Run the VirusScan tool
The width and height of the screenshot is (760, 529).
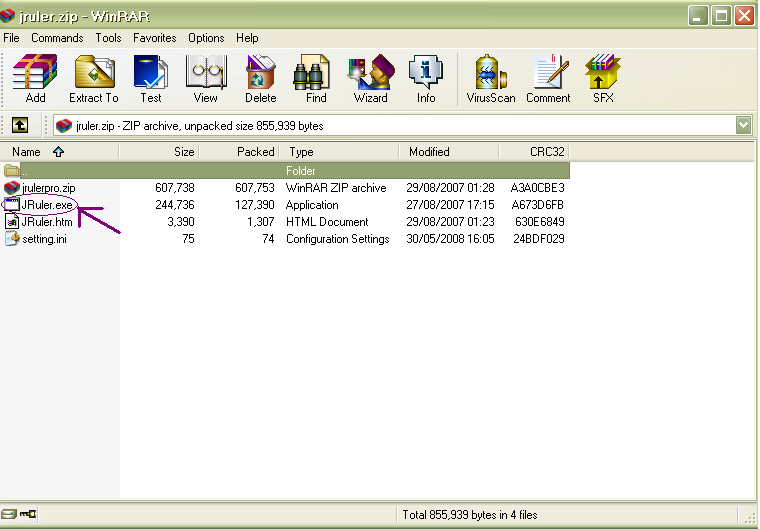pyautogui.click(x=491, y=79)
